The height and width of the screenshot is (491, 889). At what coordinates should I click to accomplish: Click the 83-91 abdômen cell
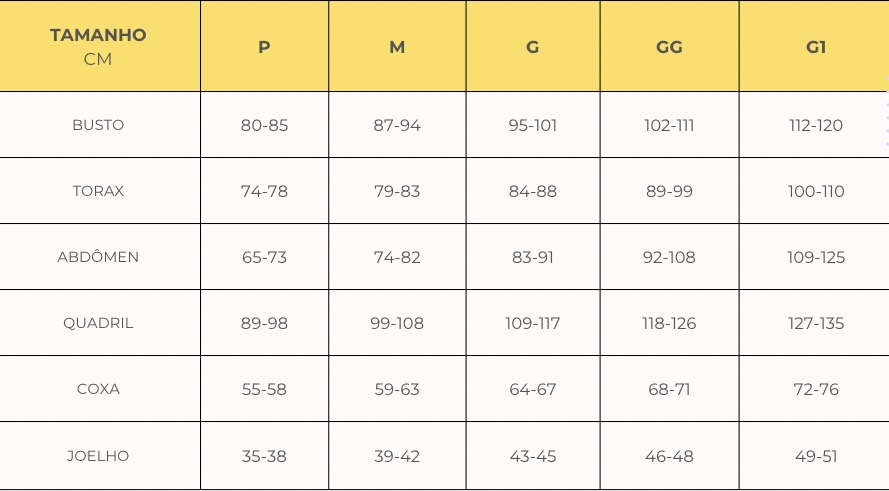pyautogui.click(x=532, y=257)
